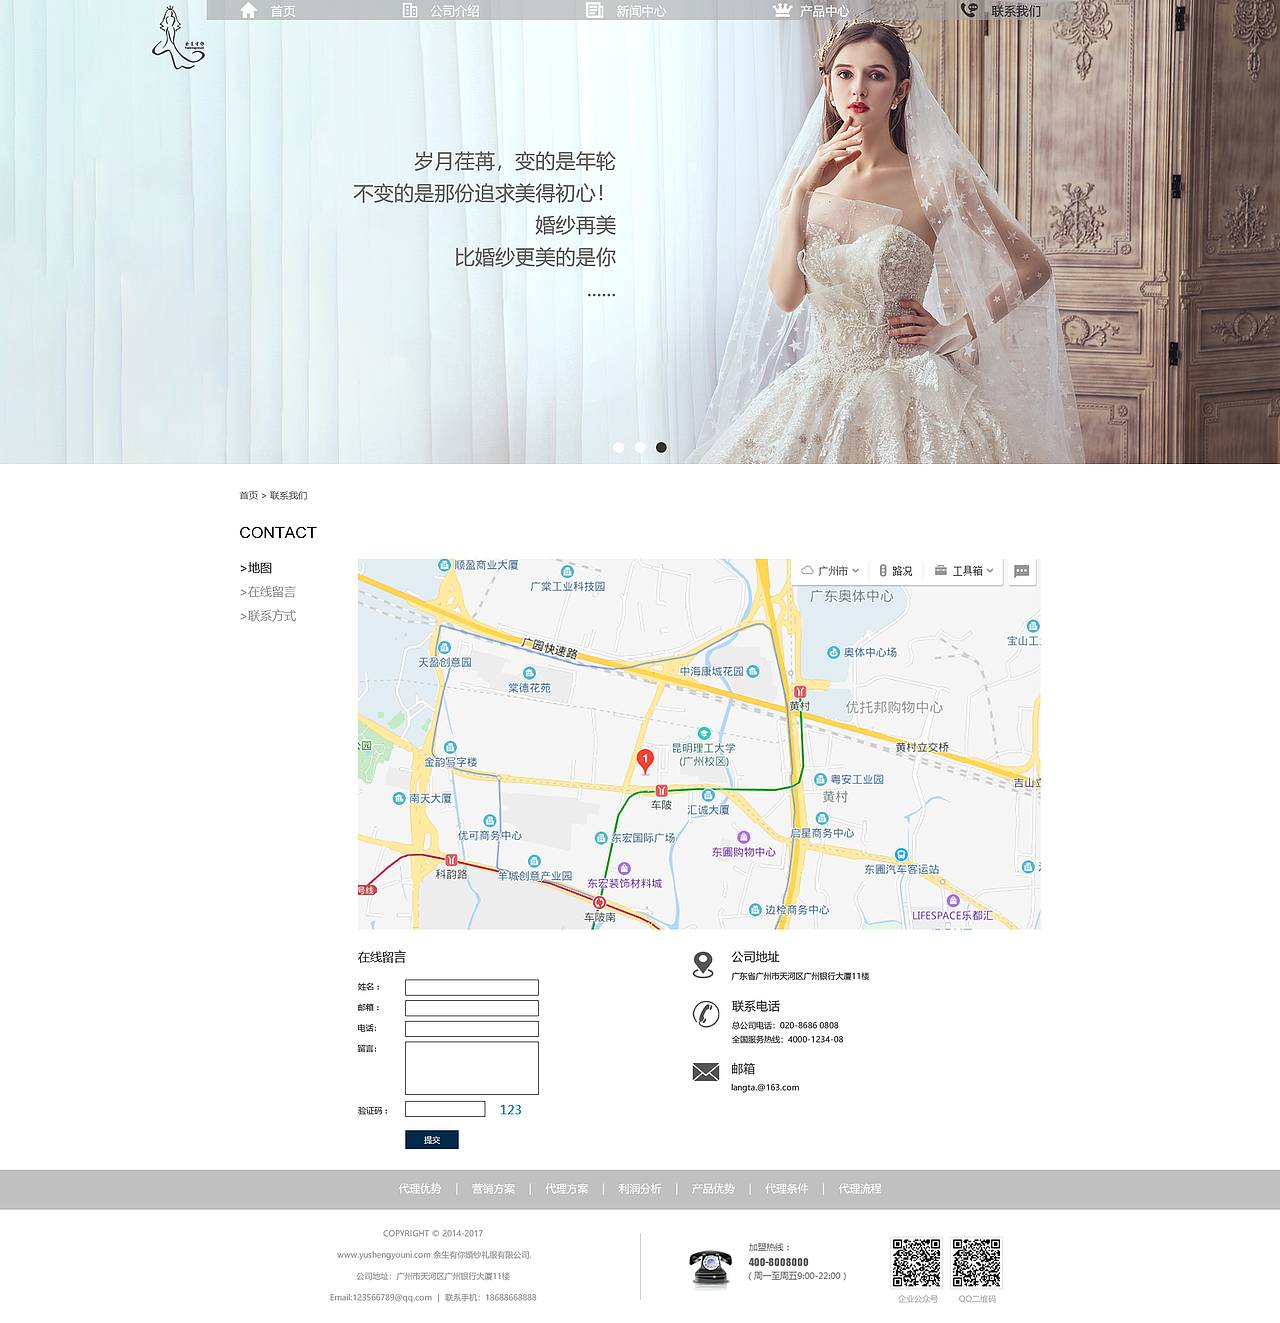Click 联系我们 breadcrumb link
1280x1323 pixels.
pos(288,496)
